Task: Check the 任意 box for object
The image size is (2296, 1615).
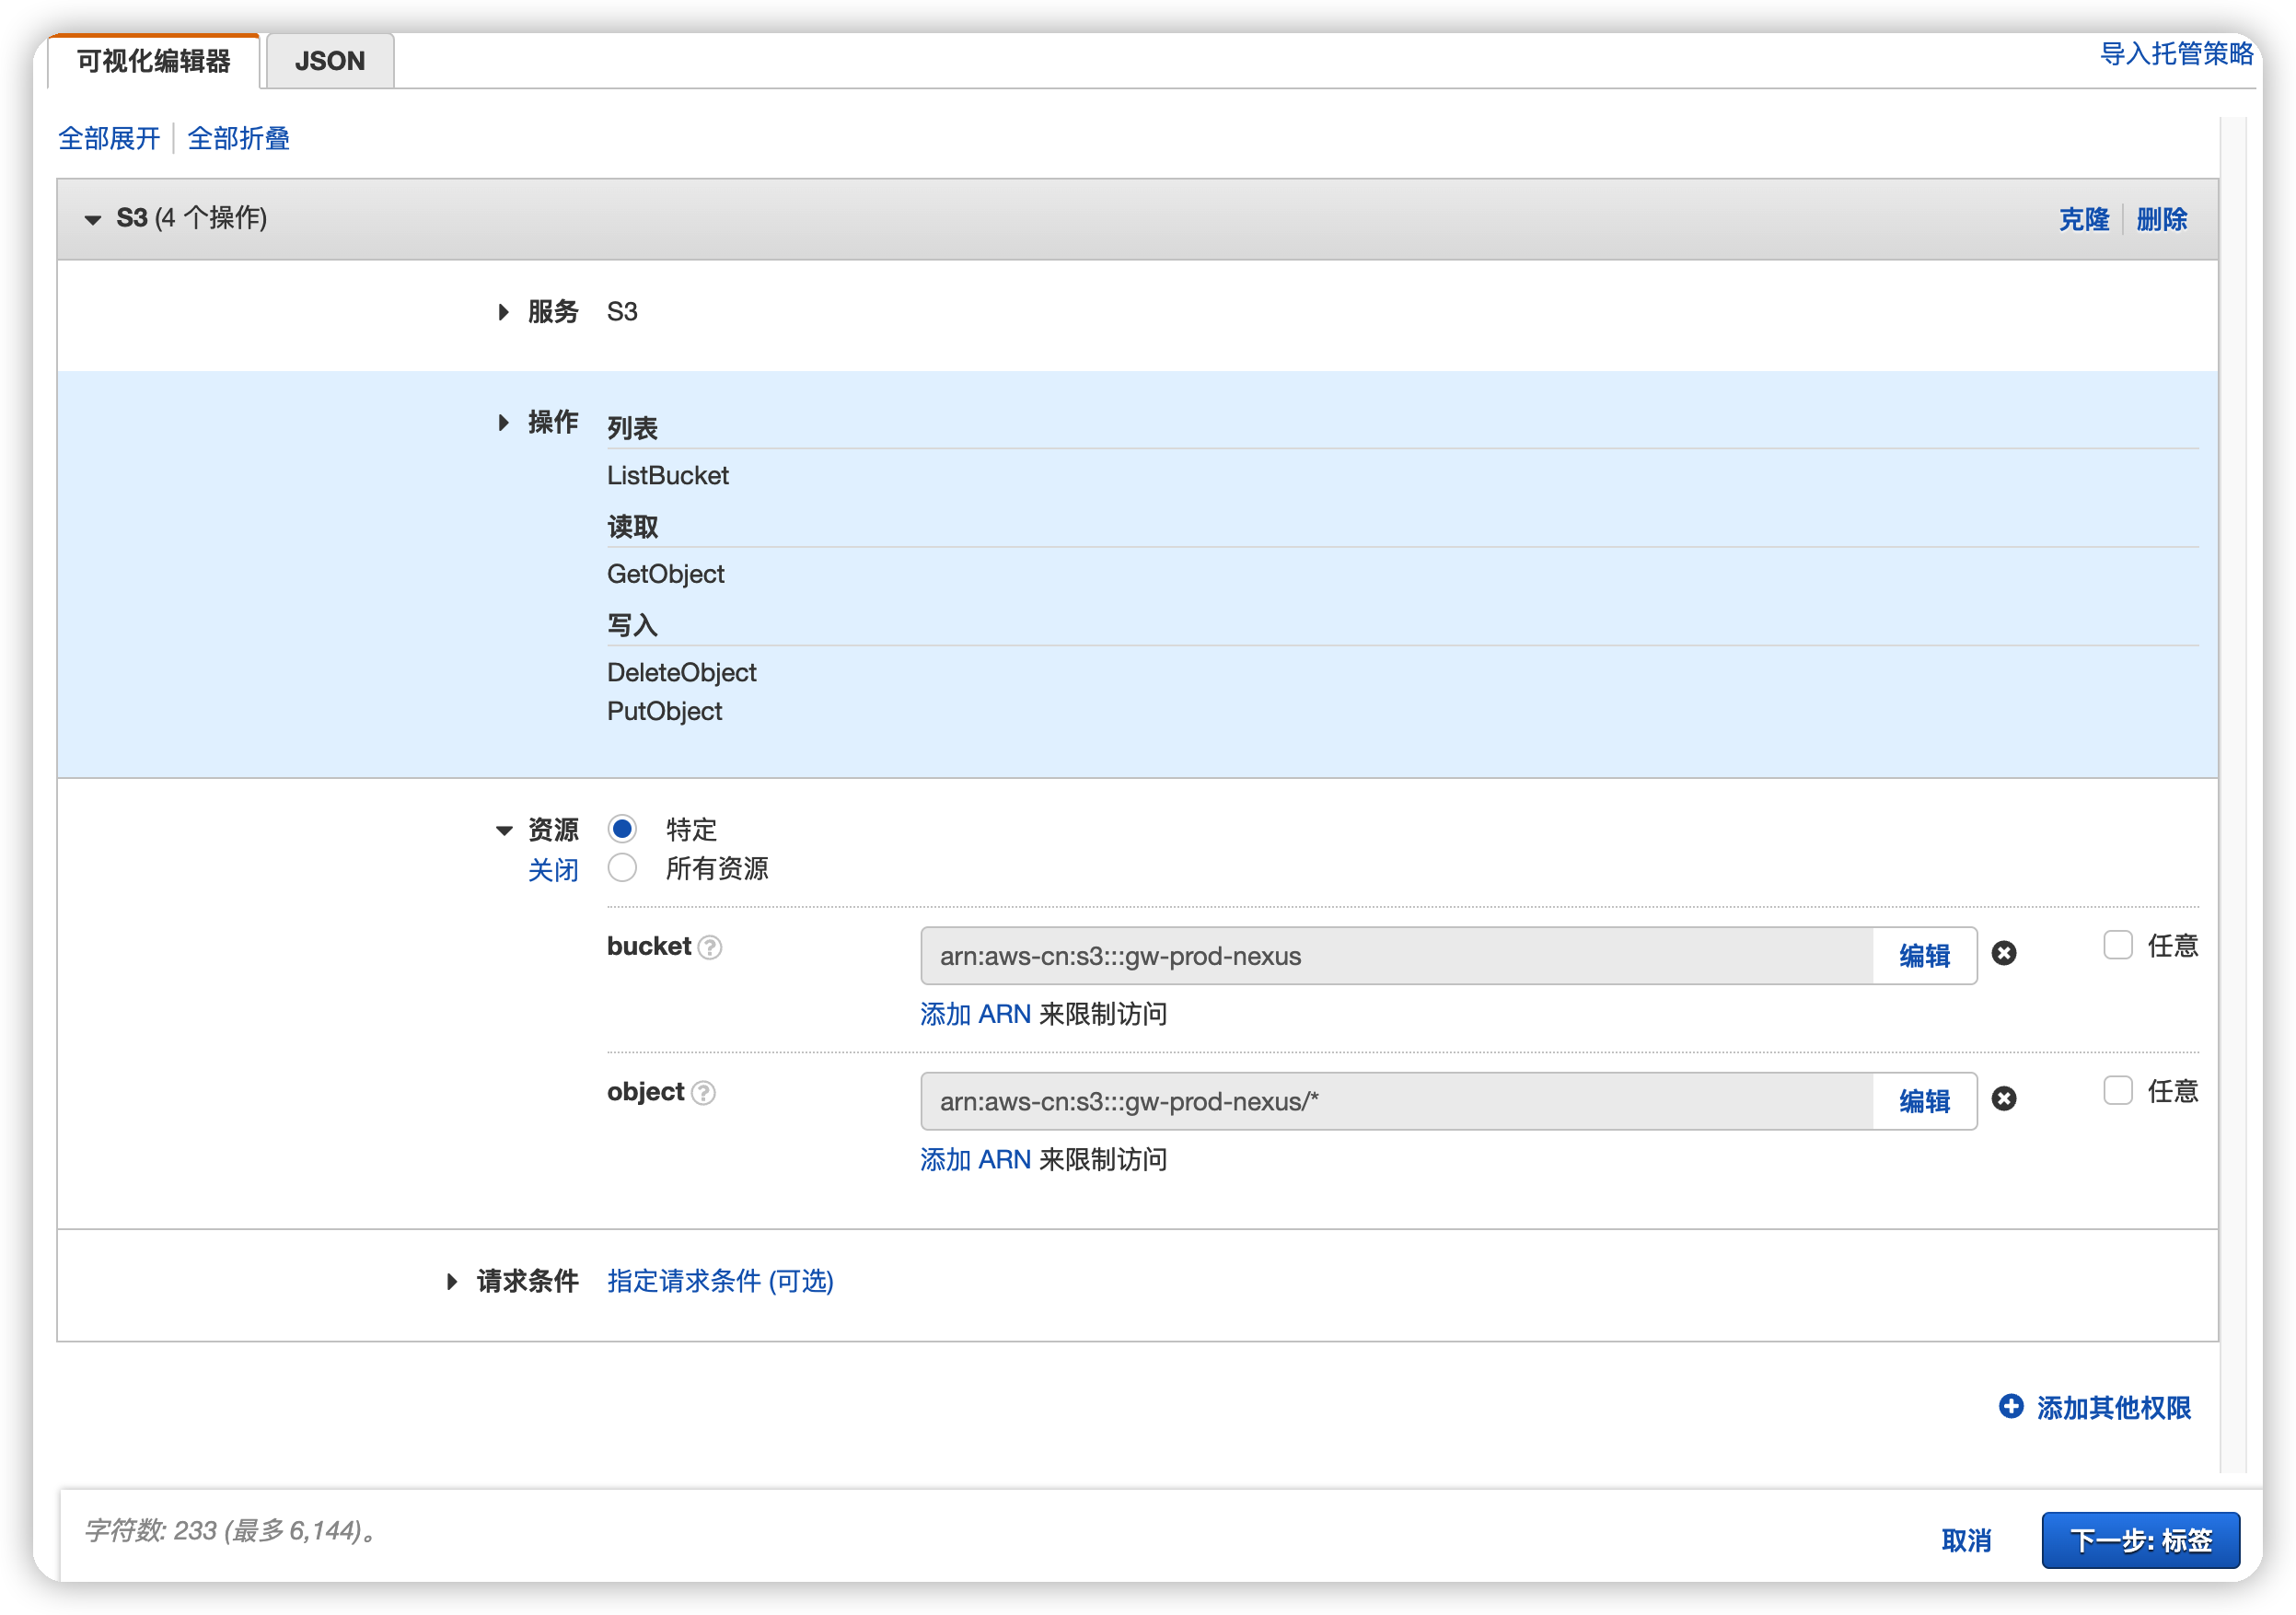Action: pos(2117,1090)
